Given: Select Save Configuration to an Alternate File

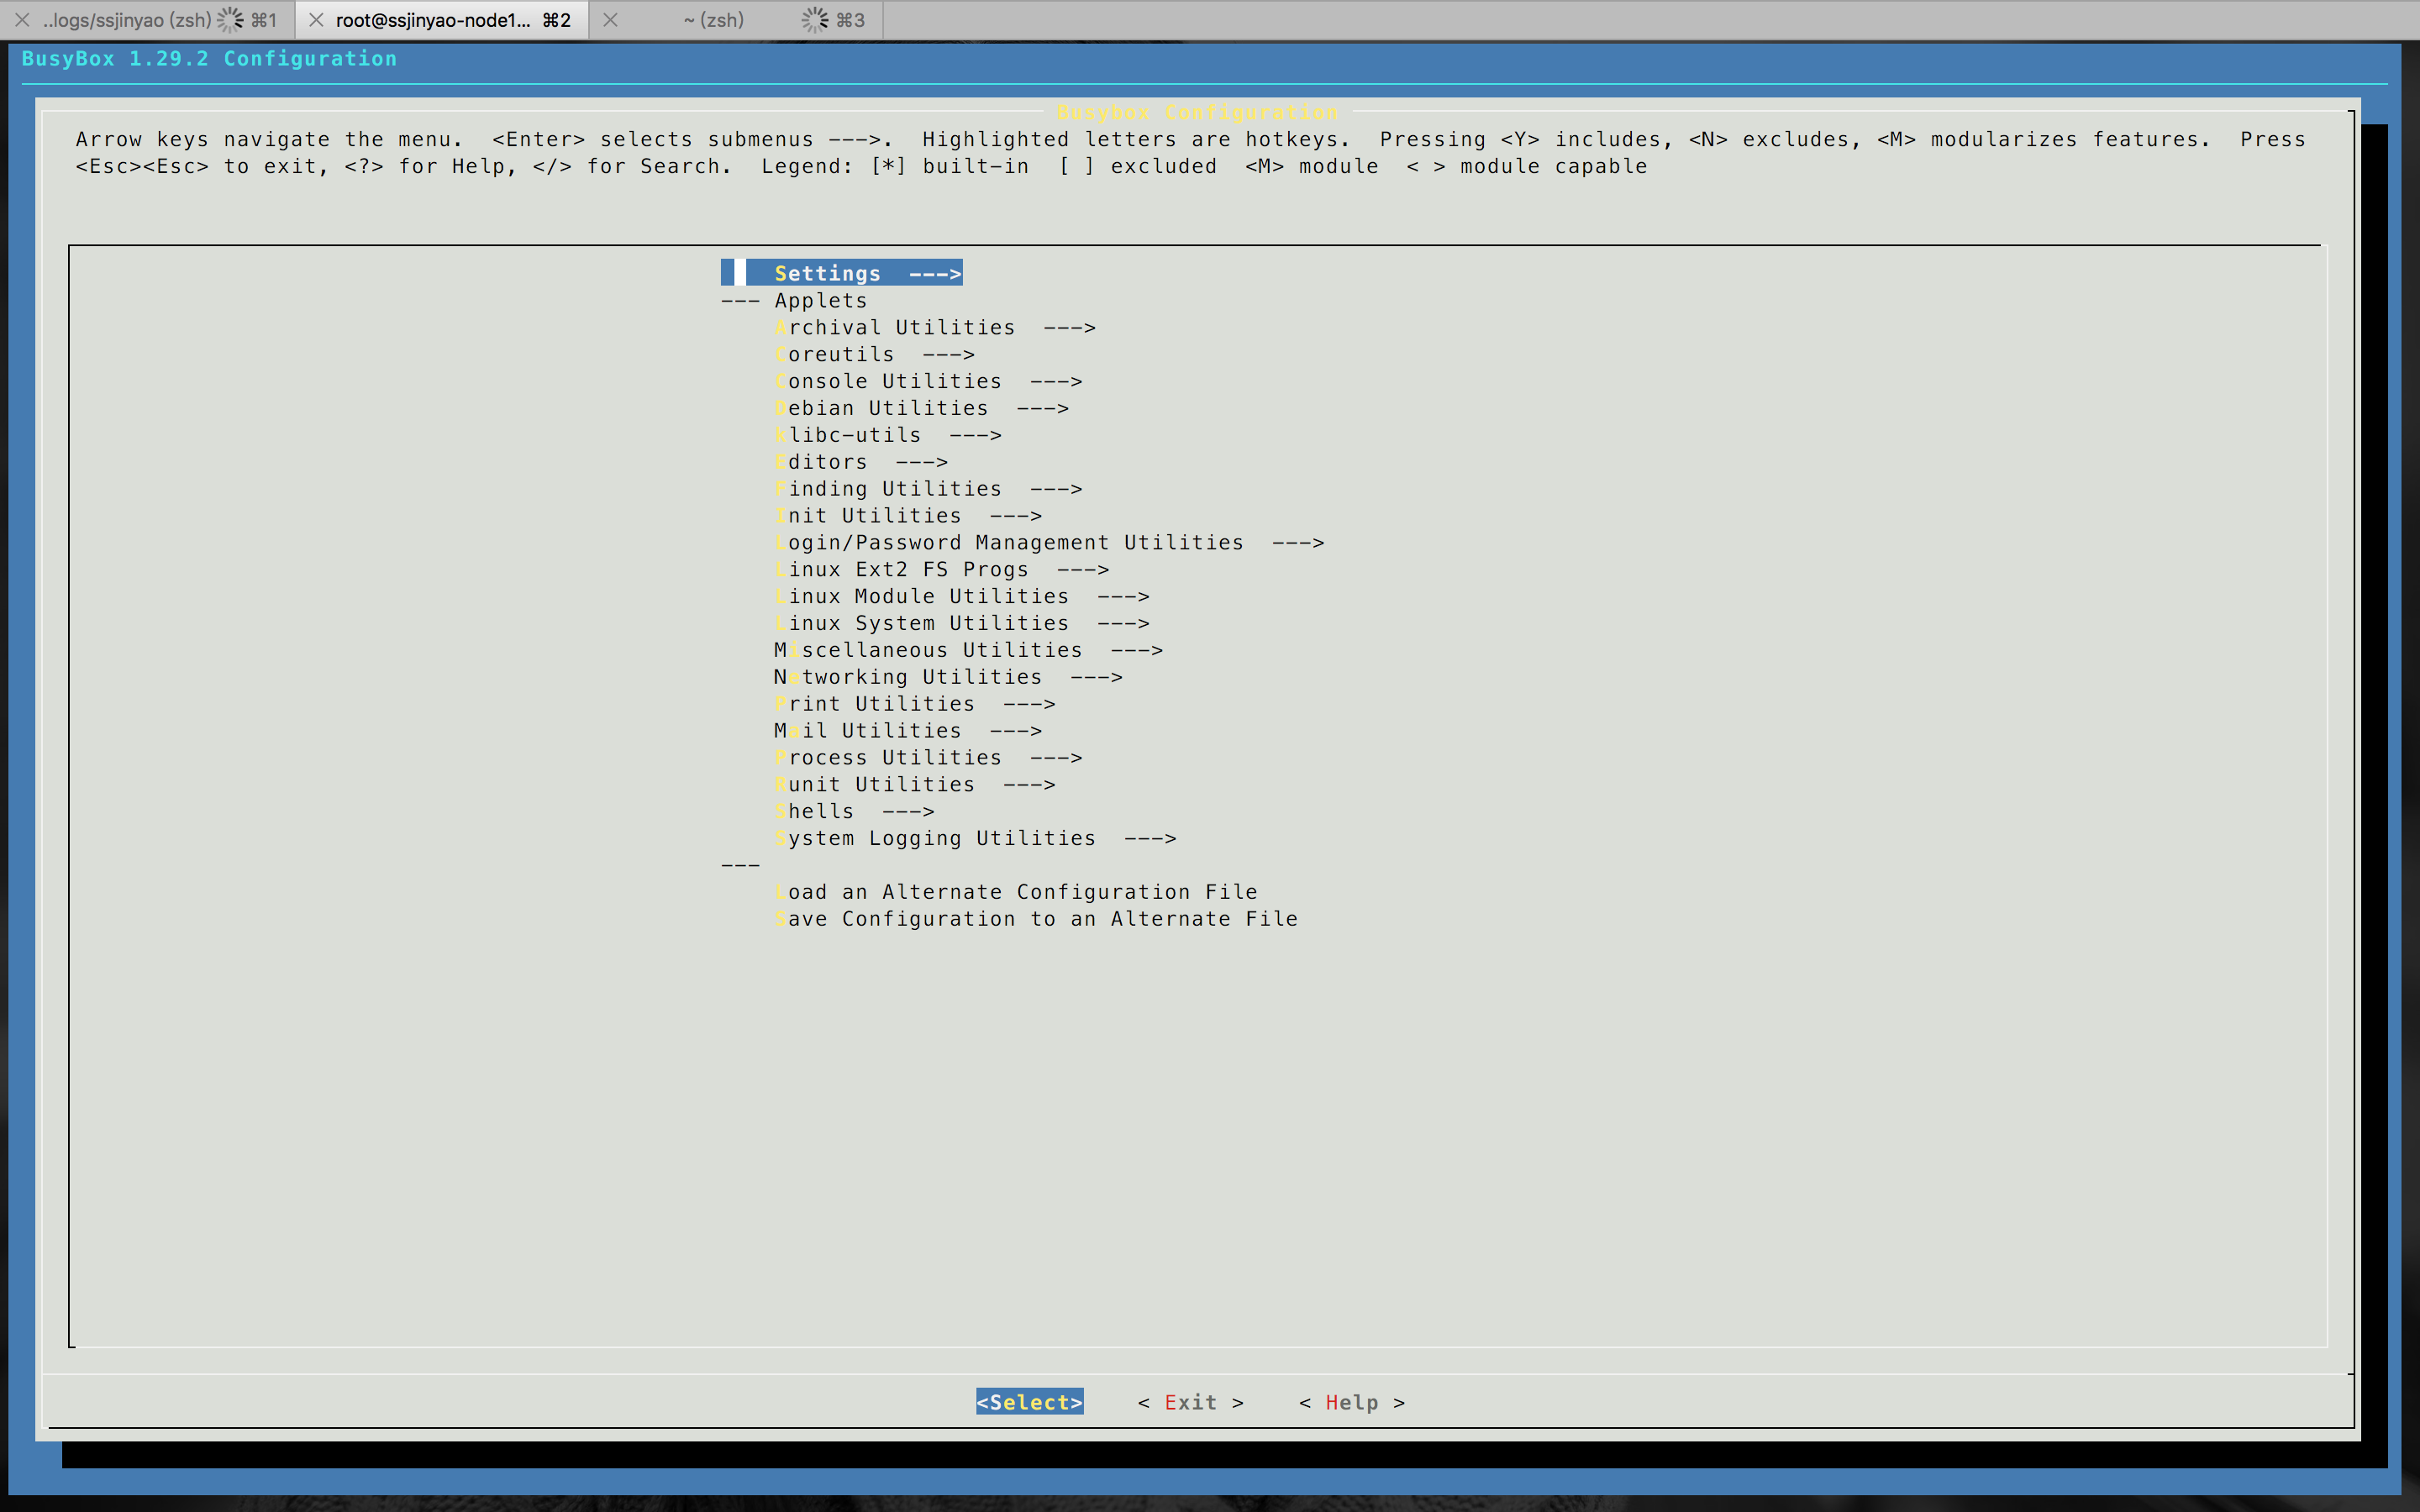Looking at the screenshot, I should pos(1036,919).
